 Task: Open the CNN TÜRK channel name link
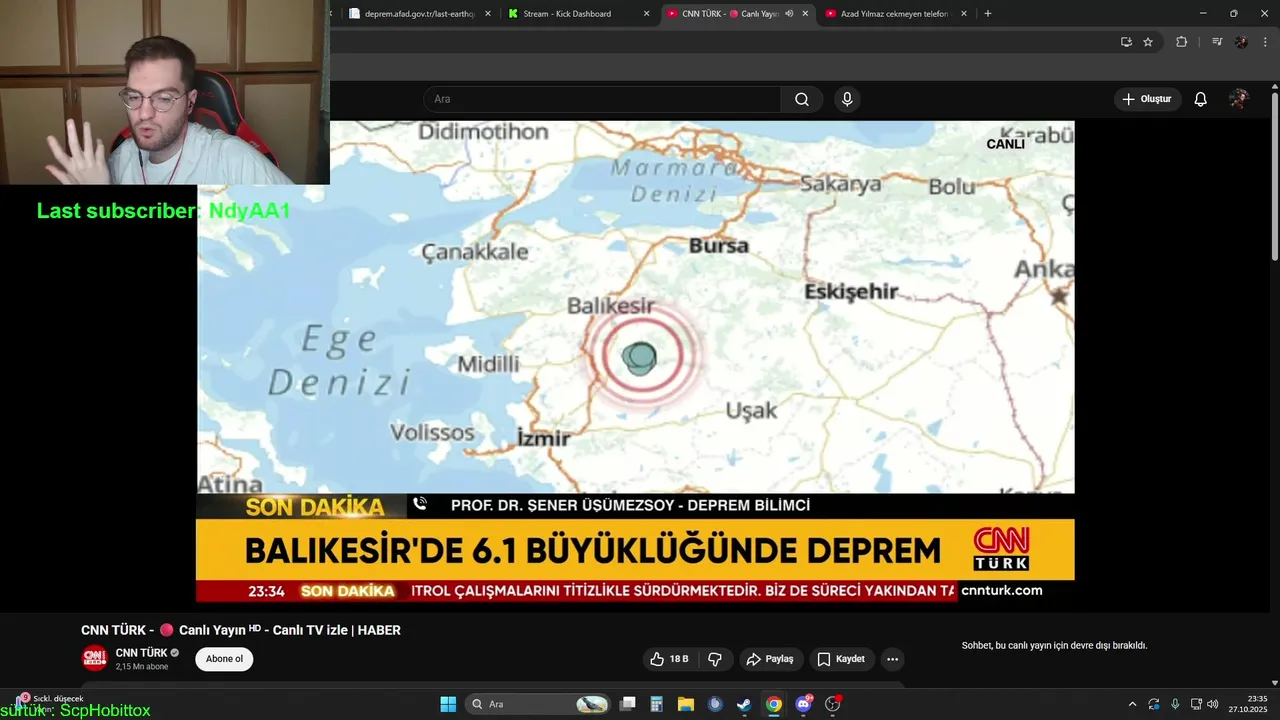point(141,653)
